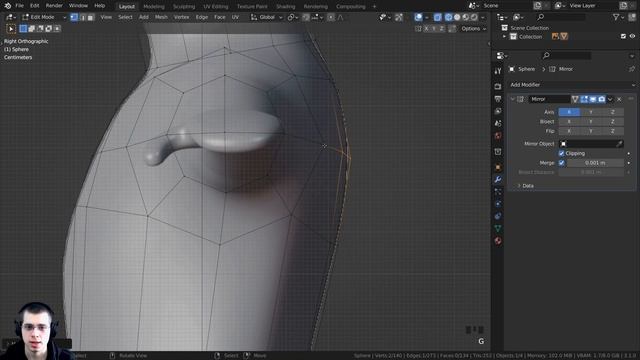The height and width of the screenshot is (360, 640).
Task: Hide Collection with the eye icon
Action: coord(632,36)
